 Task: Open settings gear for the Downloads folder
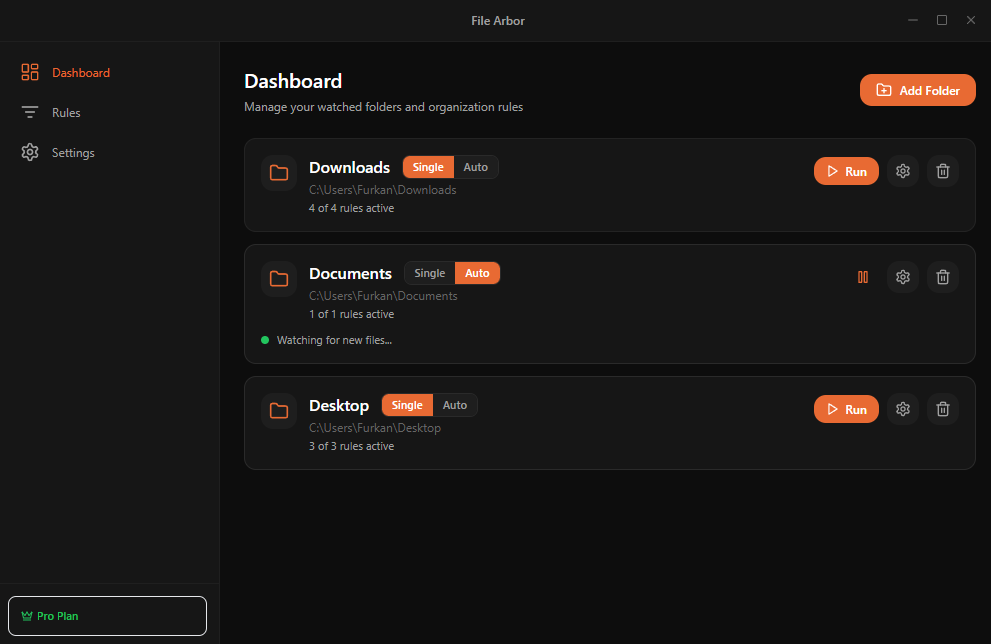coord(902,171)
